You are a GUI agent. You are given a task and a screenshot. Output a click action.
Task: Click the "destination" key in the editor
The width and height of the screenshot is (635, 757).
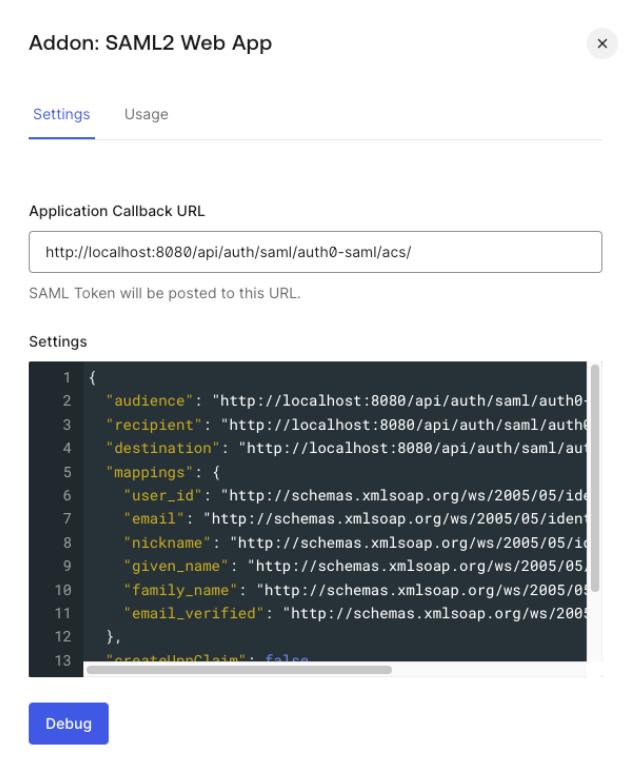(159, 447)
